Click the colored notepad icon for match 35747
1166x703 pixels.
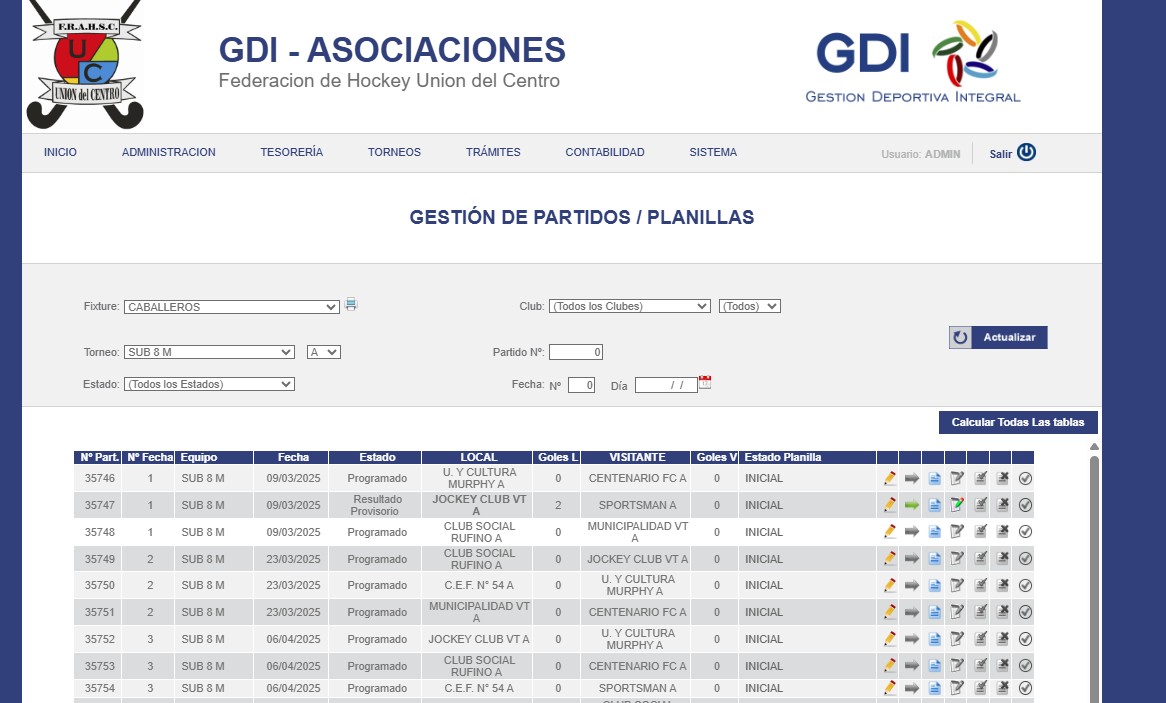click(957, 506)
